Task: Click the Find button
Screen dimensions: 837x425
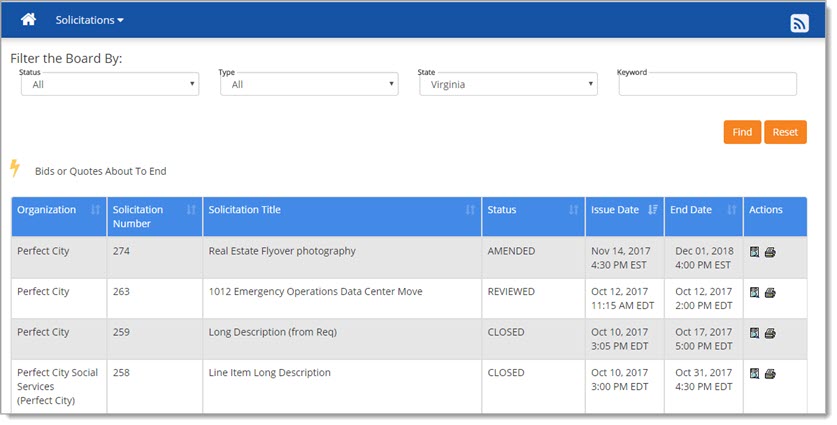Action: [742, 132]
